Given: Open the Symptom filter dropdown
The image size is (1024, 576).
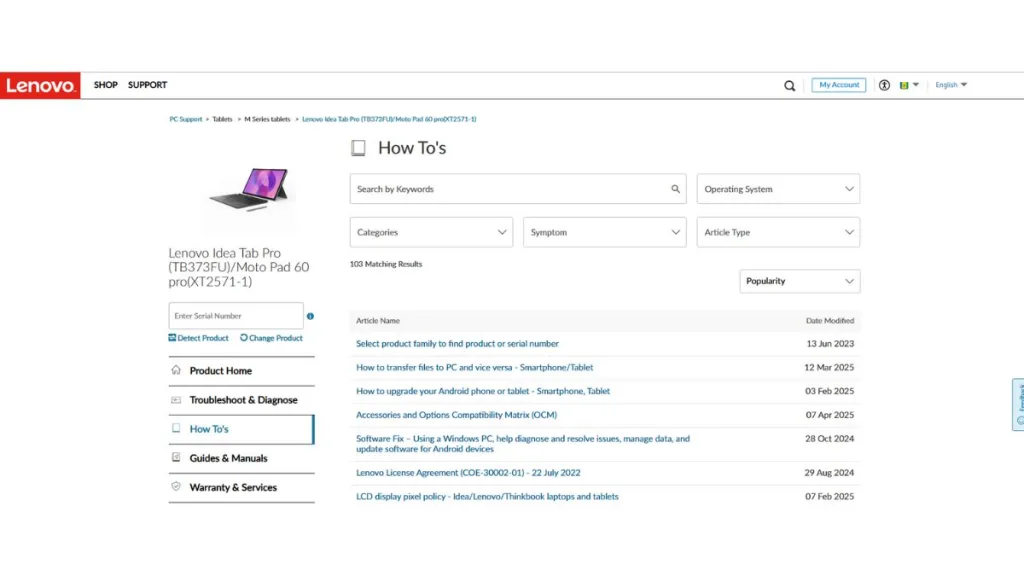Looking at the screenshot, I should 604,232.
